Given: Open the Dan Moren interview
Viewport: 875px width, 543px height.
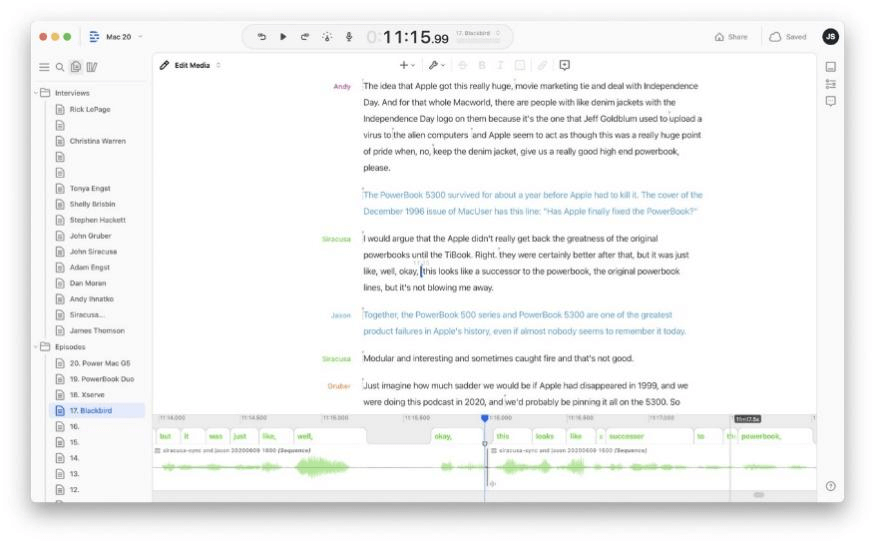Looking at the screenshot, I should (x=88, y=283).
